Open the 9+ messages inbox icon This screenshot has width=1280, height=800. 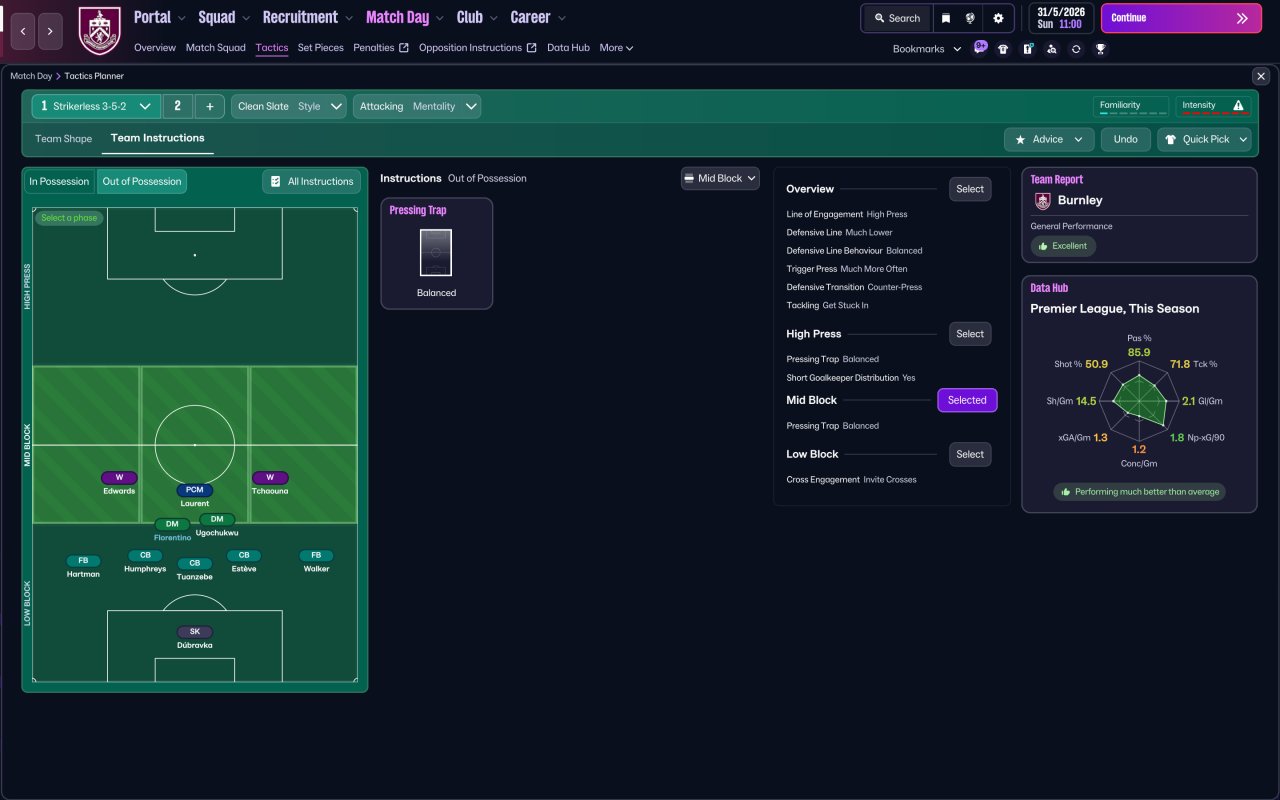(980, 47)
